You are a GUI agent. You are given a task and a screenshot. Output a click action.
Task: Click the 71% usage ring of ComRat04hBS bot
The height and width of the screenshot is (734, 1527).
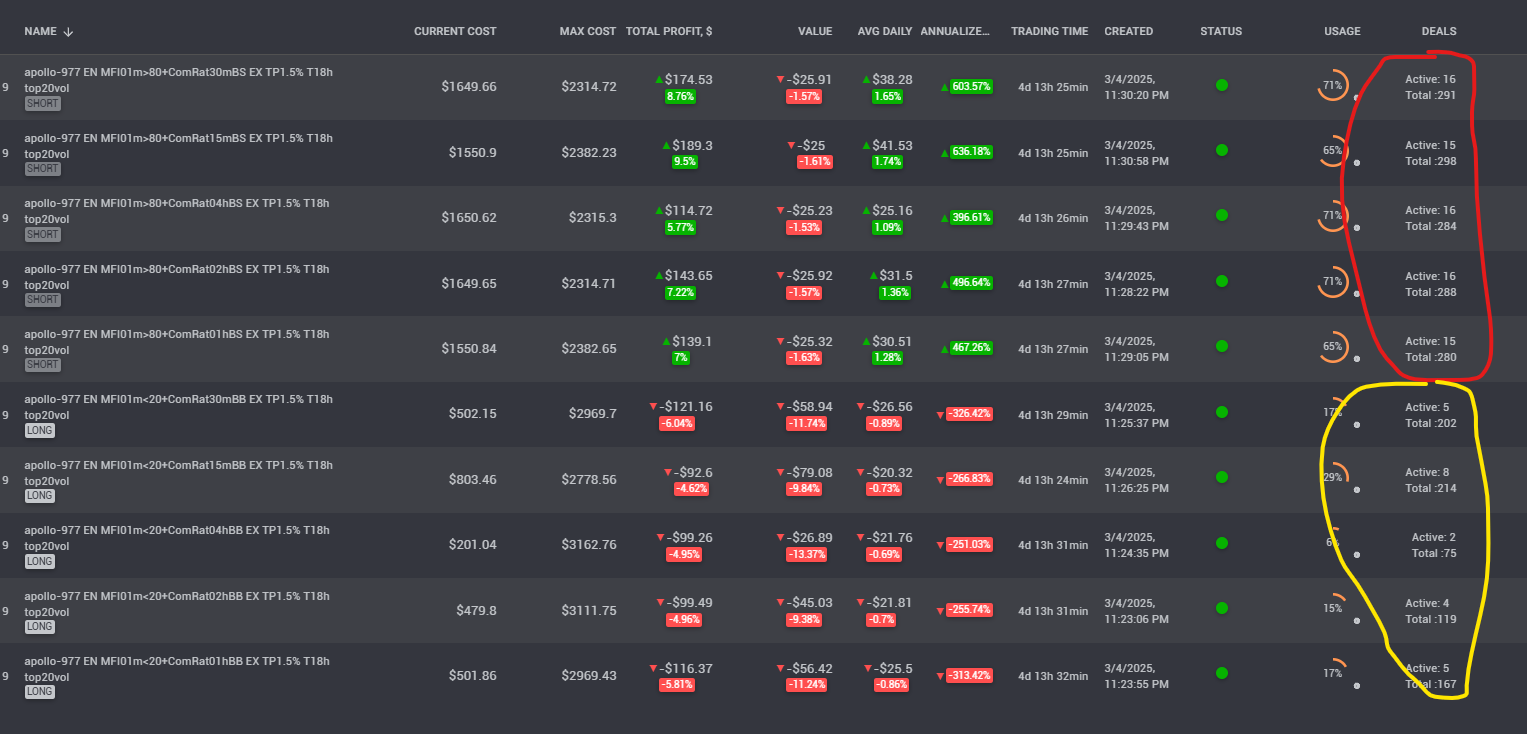pyautogui.click(x=1333, y=216)
